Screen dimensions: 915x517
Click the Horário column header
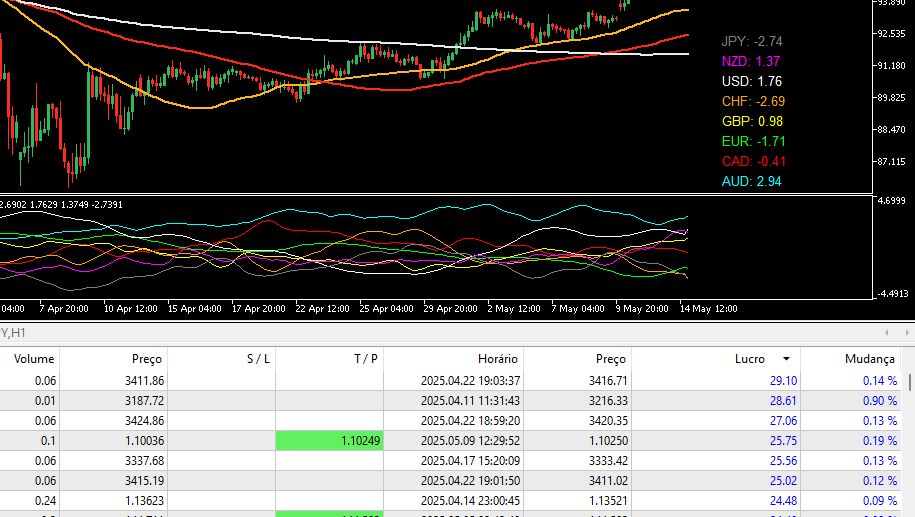point(498,359)
